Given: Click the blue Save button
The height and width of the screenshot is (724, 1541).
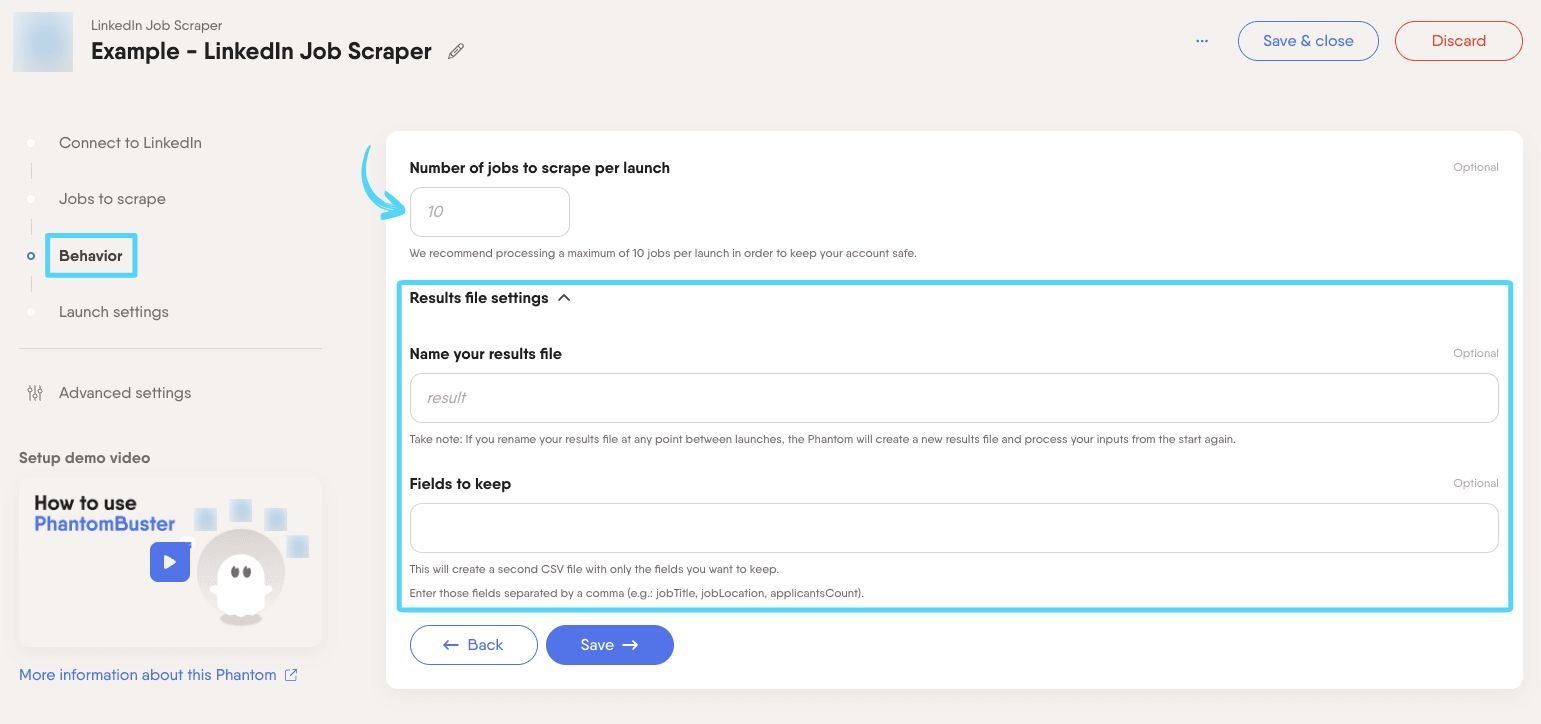Looking at the screenshot, I should coord(610,645).
